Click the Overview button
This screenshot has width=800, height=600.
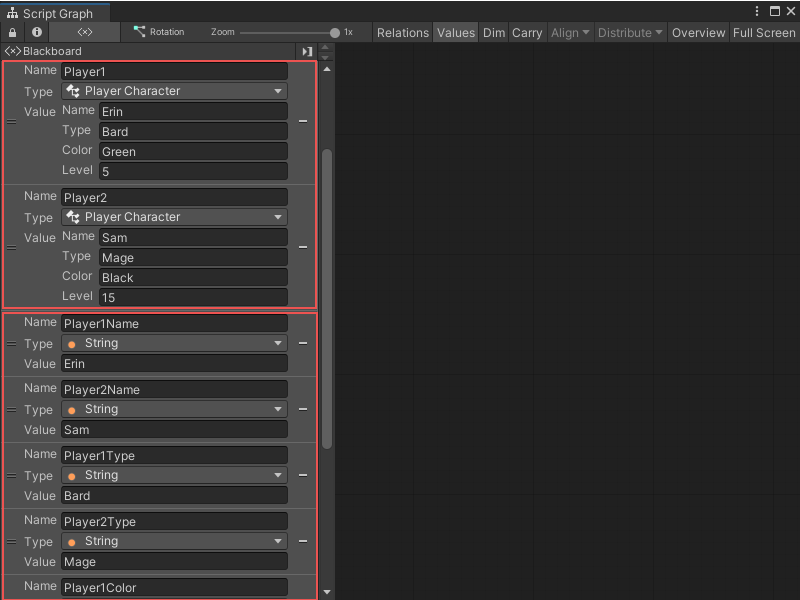pyautogui.click(x=698, y=32)
